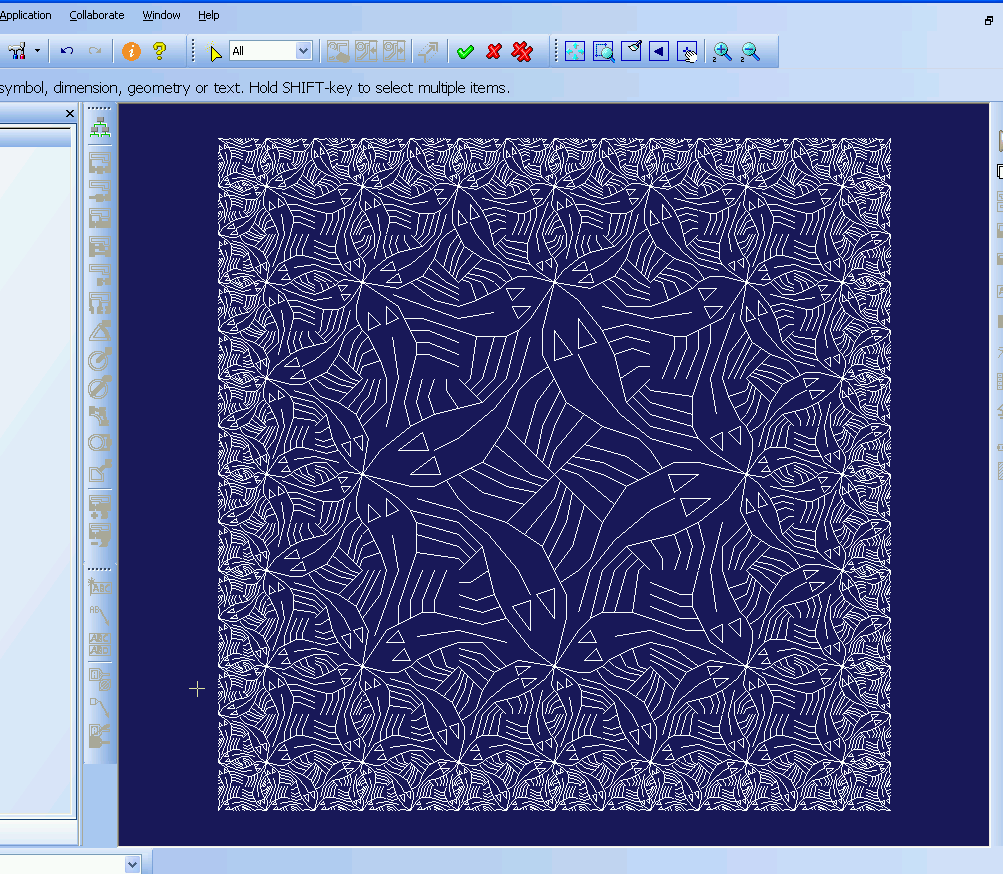The width and height of the screenshot is (1003, 874).
Task: Click the zoom out magnifier icon
Action: pyautogui.click(x=751, y=51)
